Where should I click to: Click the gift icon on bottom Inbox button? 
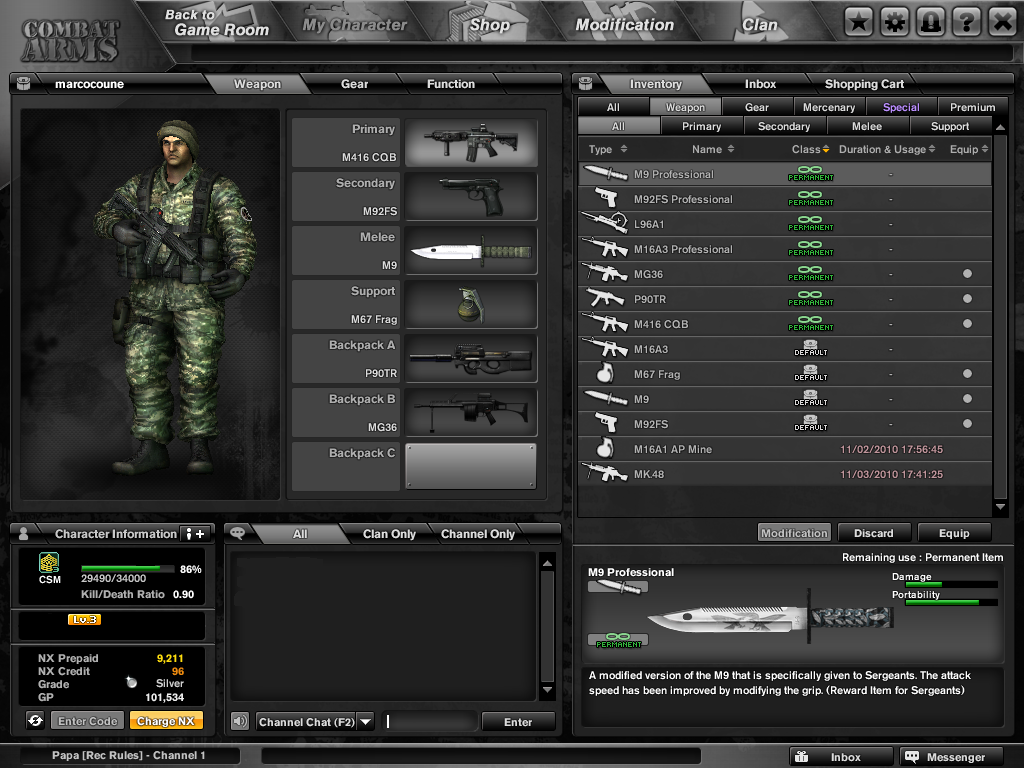click(x=802, y=756)
